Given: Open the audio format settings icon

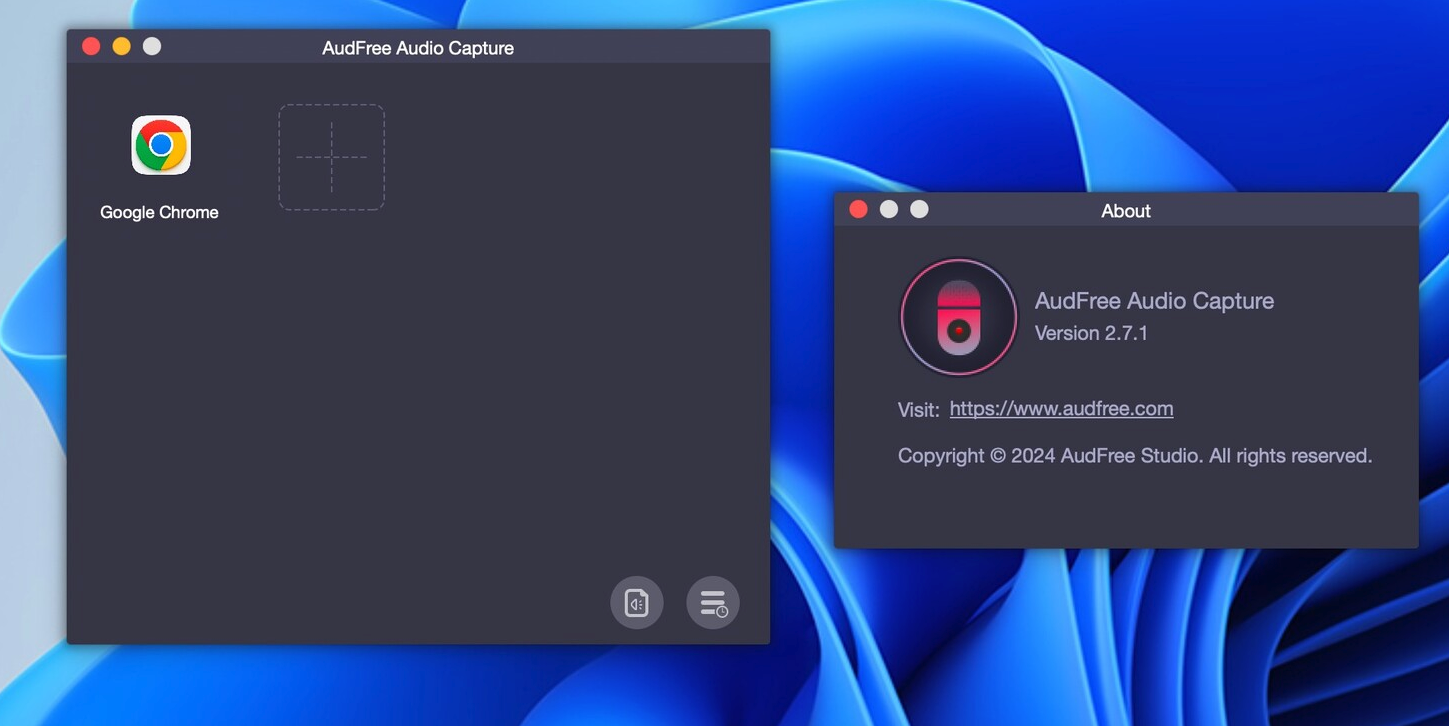Looking at the screenshot, I should (x=637, y=603).
